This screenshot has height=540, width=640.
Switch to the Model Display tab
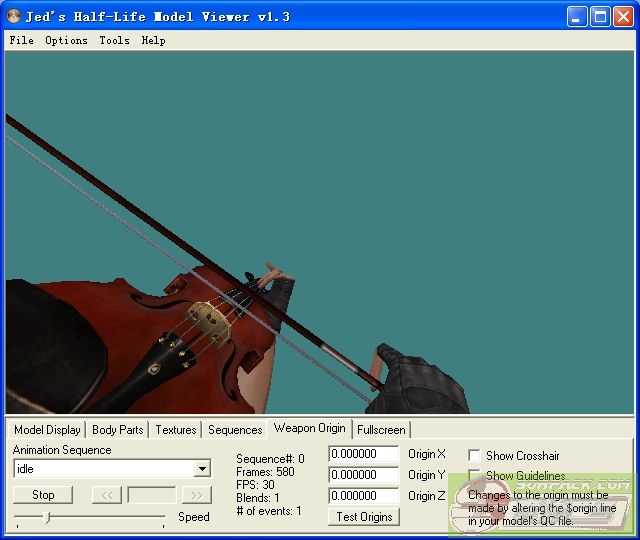point(47,430)
